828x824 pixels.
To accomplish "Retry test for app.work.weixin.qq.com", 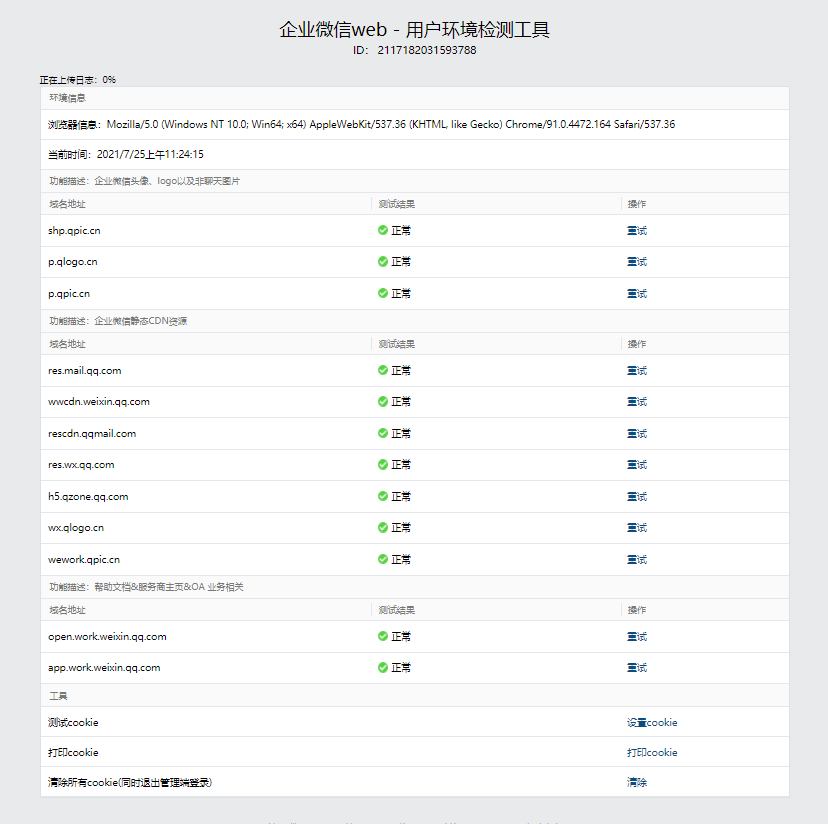I will (x=637, y=667).
